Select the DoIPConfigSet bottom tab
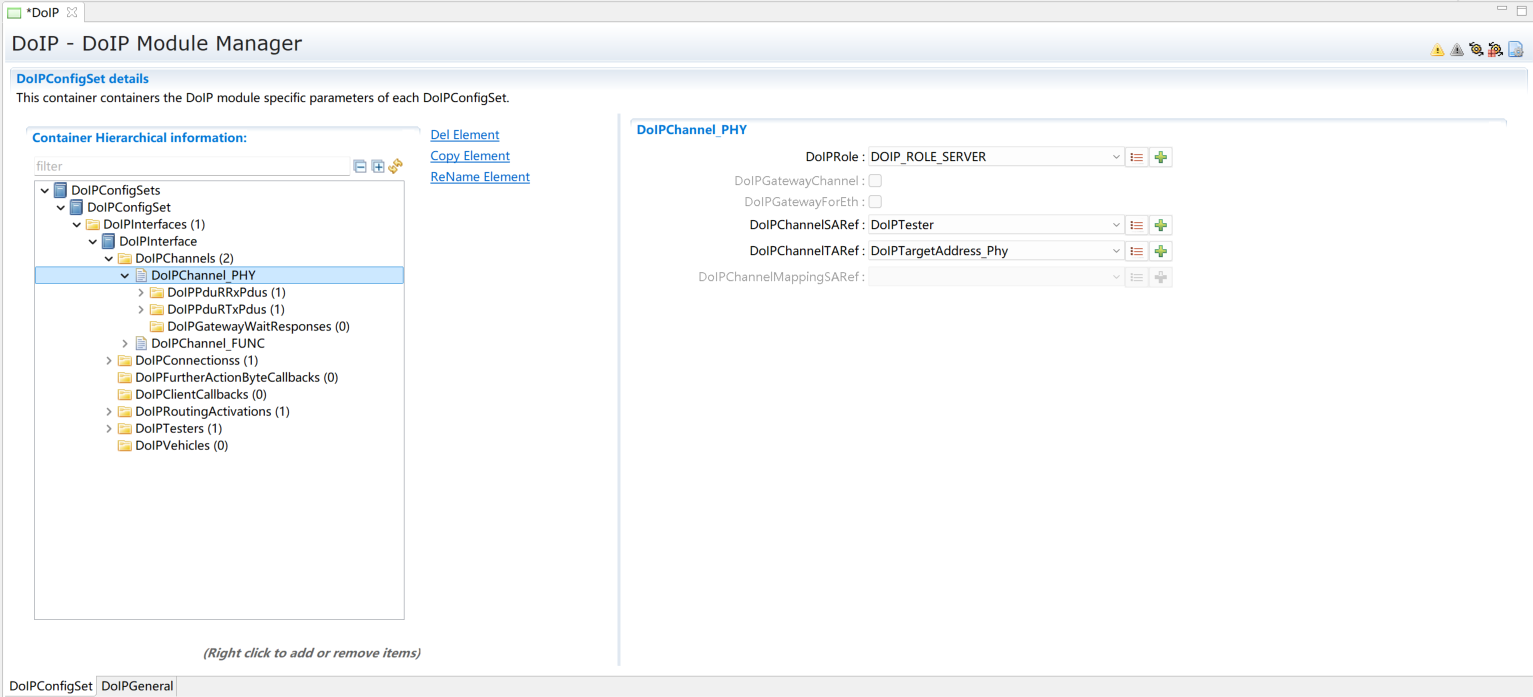The image size is (1533, 697). point(50,686)
